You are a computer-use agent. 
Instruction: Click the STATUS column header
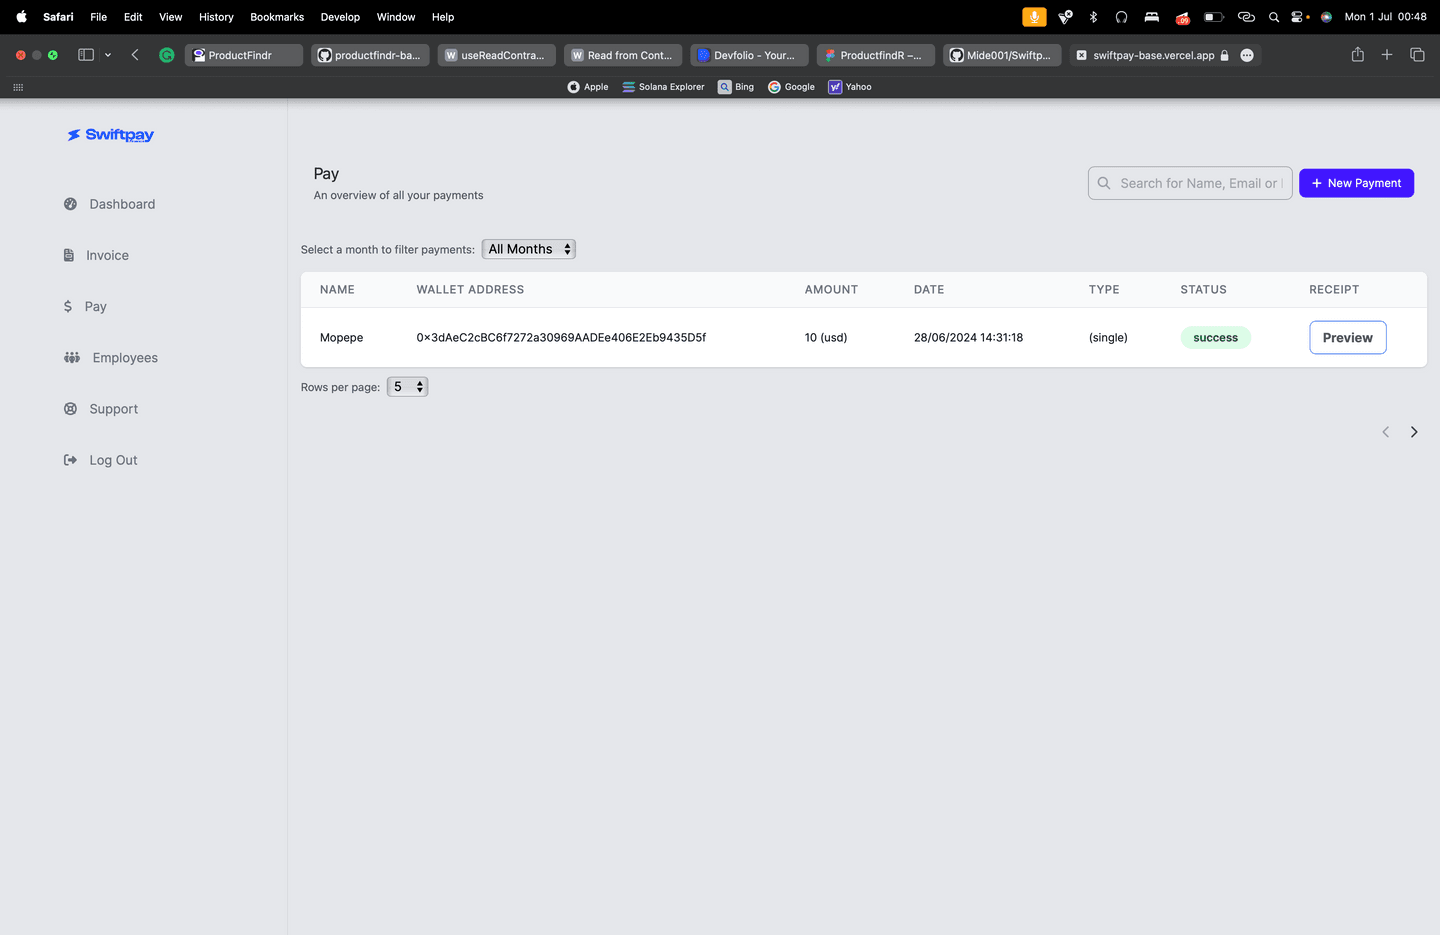(1203, 290)
